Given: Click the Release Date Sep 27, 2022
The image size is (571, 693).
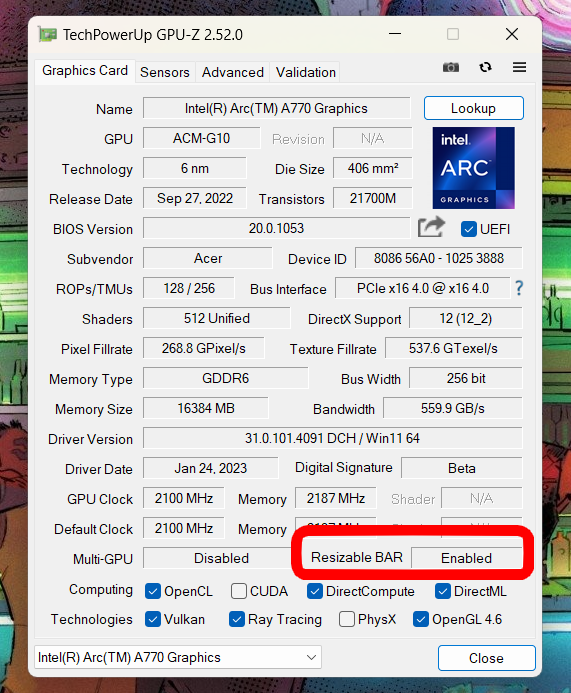Looking at the screenshot, I should [x=194, y=198].
